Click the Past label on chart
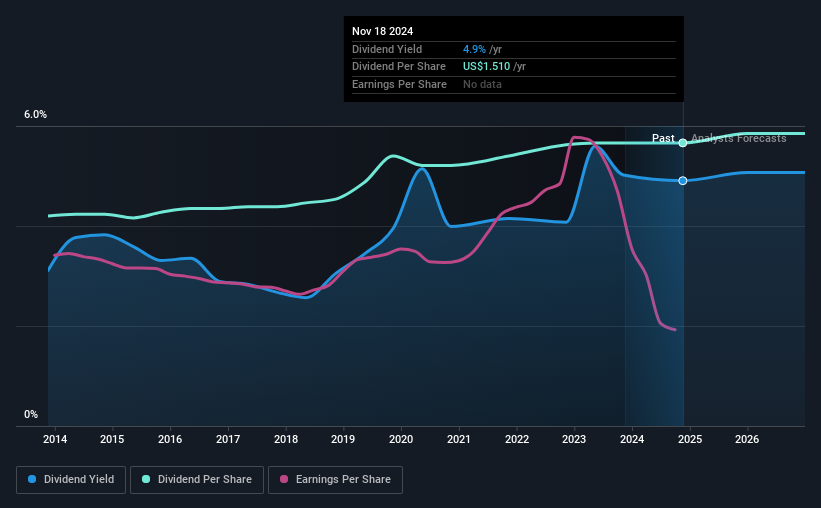This screenshot has width=821, height=508. 663,138
